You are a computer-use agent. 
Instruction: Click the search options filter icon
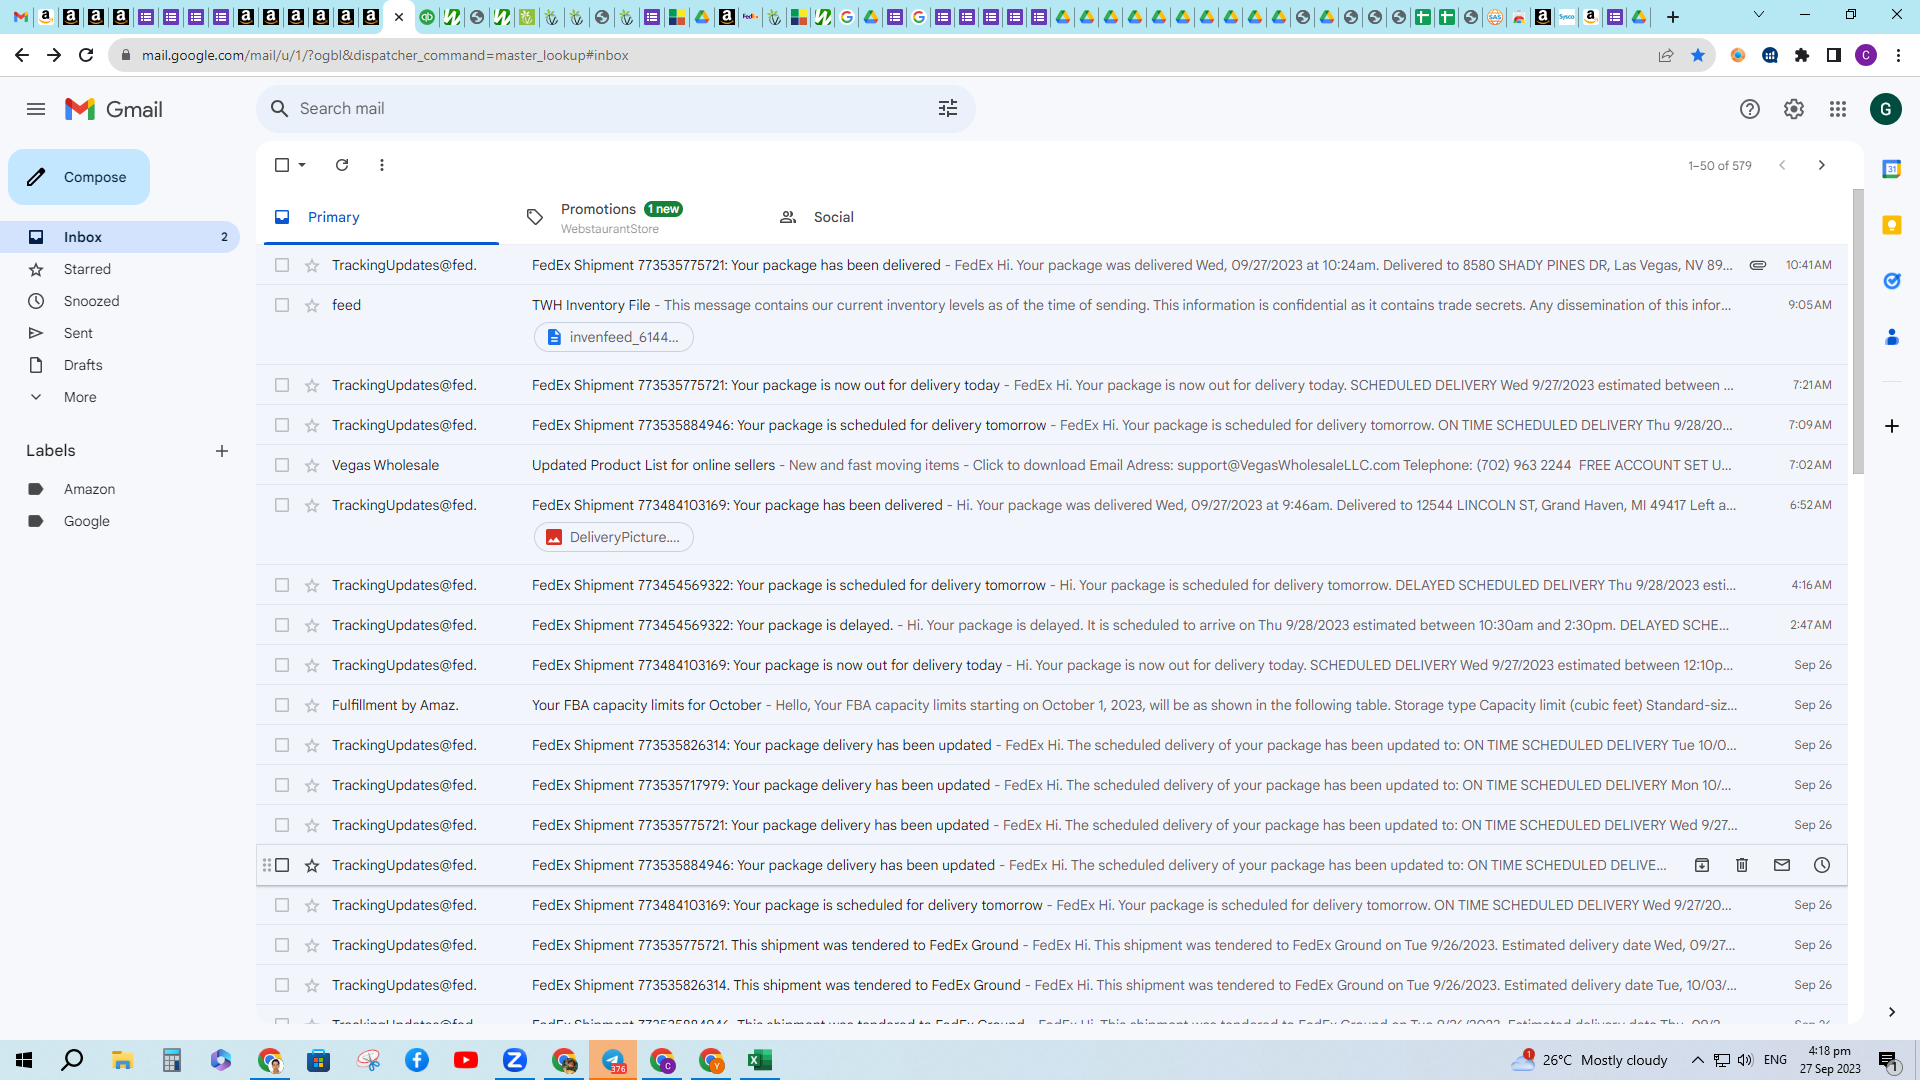pos(948,108)
